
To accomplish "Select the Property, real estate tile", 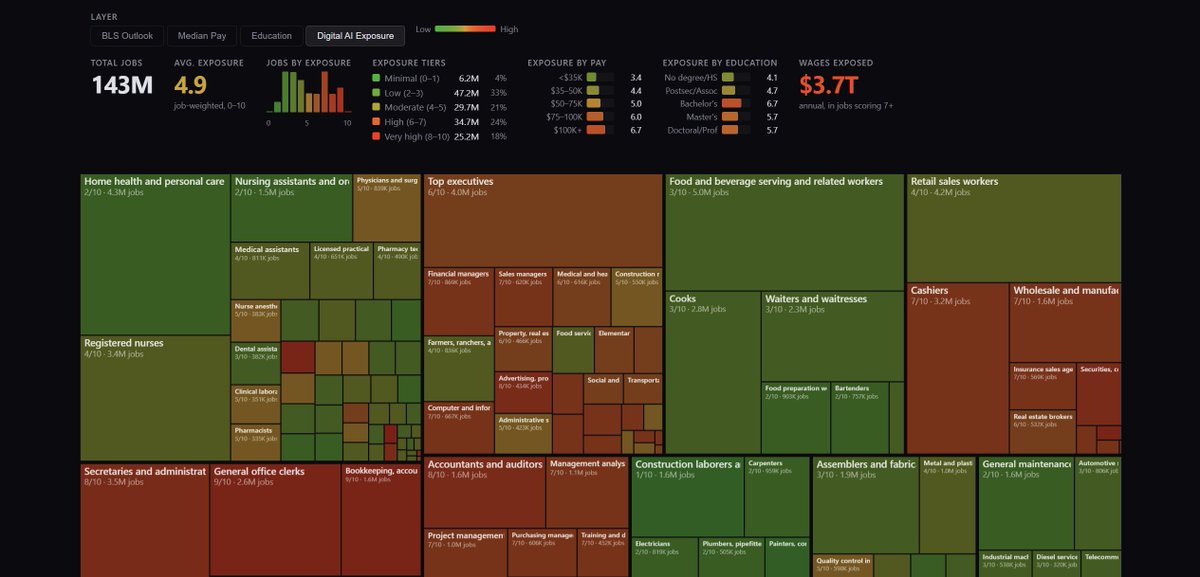I will (x=523, y=349).
